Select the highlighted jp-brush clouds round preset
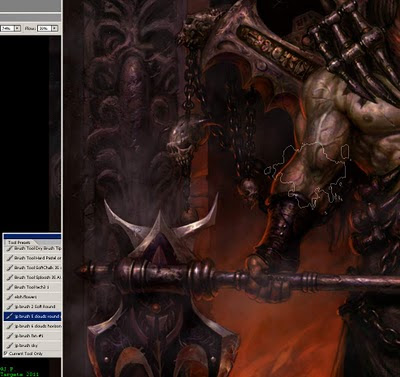 pos(33,316)
